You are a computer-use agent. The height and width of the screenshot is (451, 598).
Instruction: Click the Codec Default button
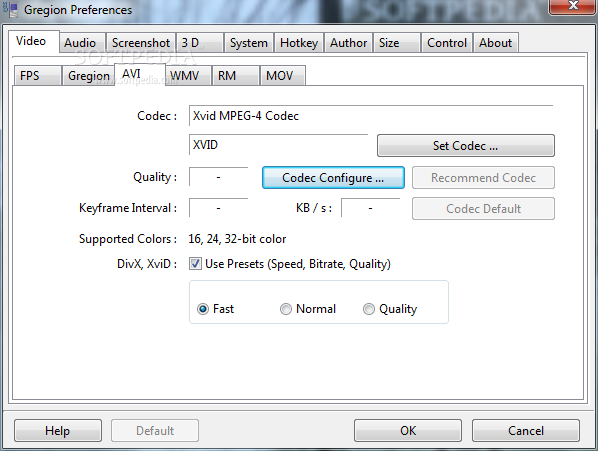point(483,209)
